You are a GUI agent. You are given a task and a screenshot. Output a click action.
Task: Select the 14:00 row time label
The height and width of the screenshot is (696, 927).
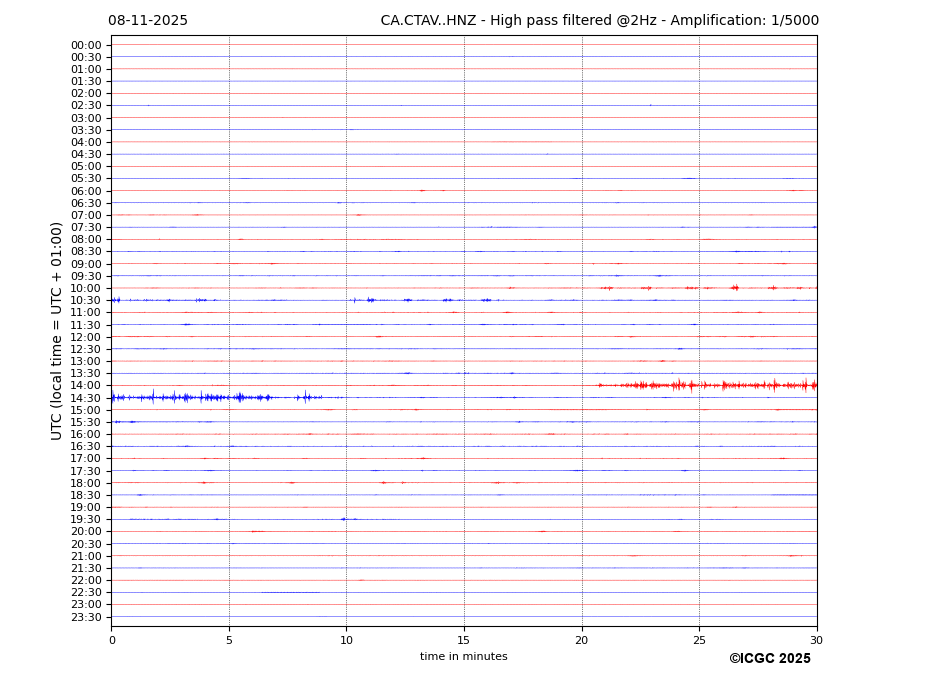(85, 386)
